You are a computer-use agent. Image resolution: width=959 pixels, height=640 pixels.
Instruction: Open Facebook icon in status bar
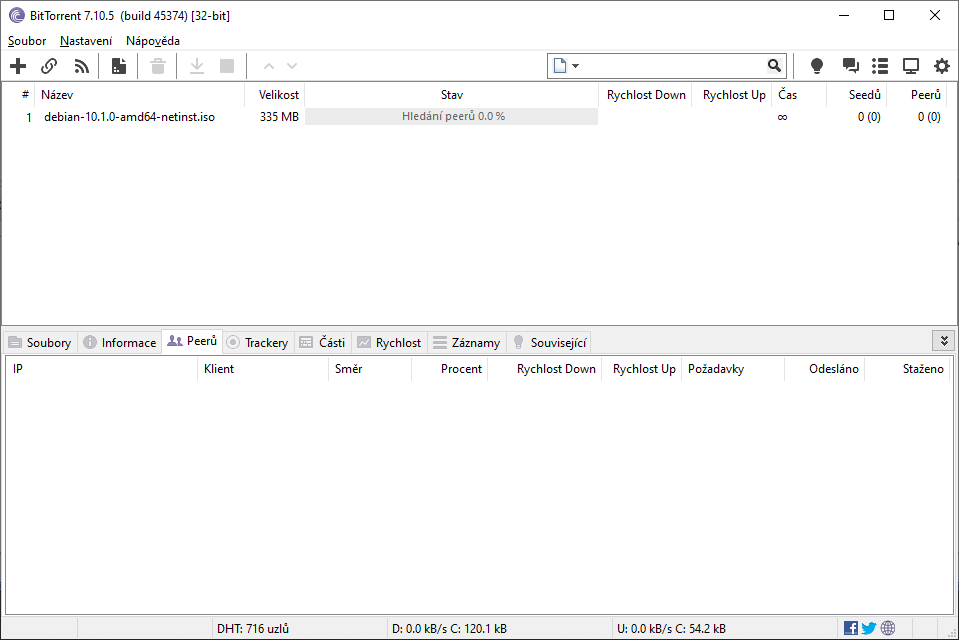click(850, 628)
